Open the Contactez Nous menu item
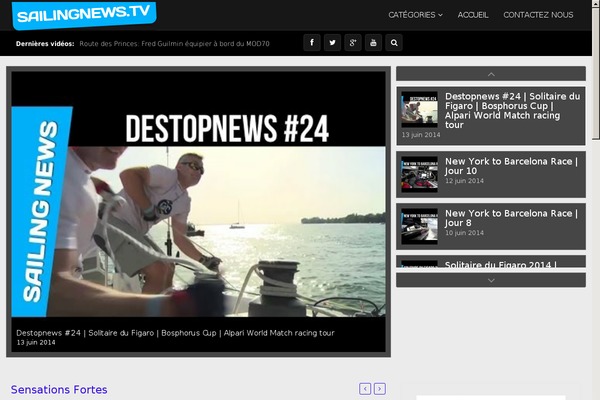Viewport: 600px width, 400px height. 538,15
